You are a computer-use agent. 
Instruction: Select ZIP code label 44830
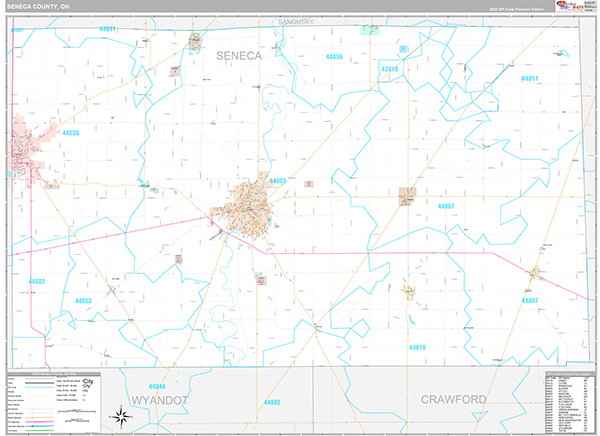click(70, 133)
